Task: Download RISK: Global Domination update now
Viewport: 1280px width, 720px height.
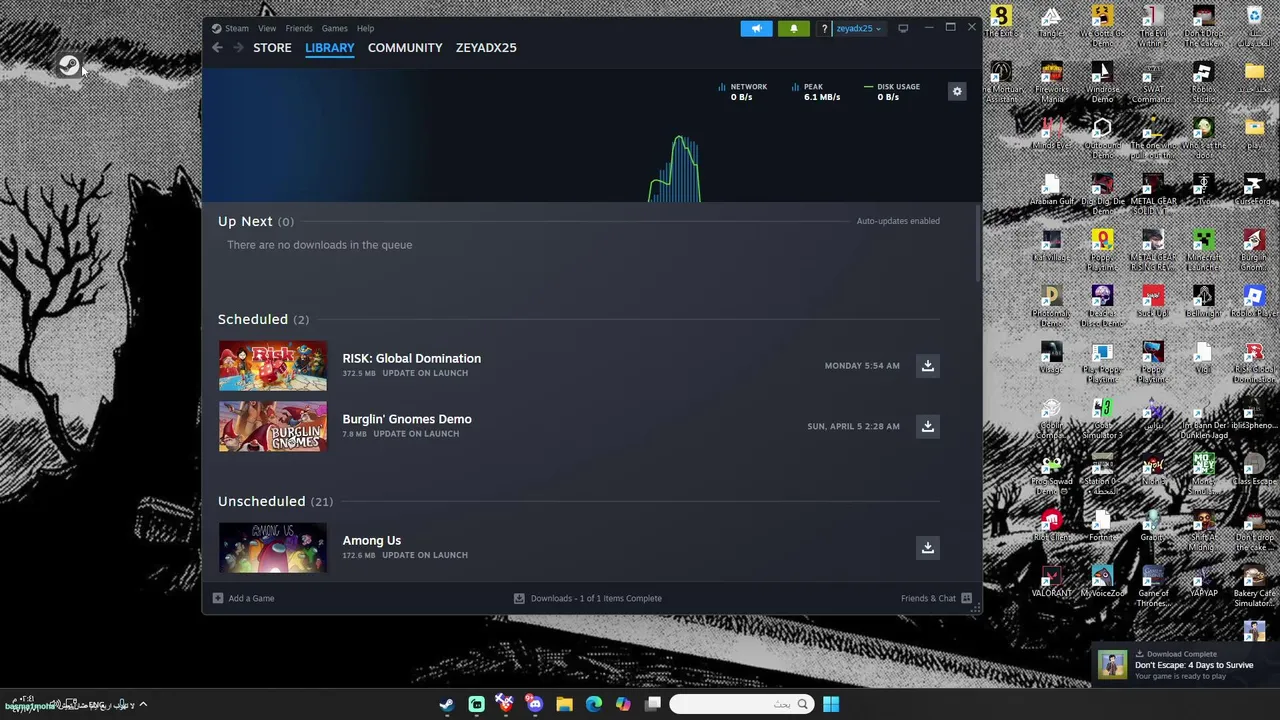Action: coord(928,365)
